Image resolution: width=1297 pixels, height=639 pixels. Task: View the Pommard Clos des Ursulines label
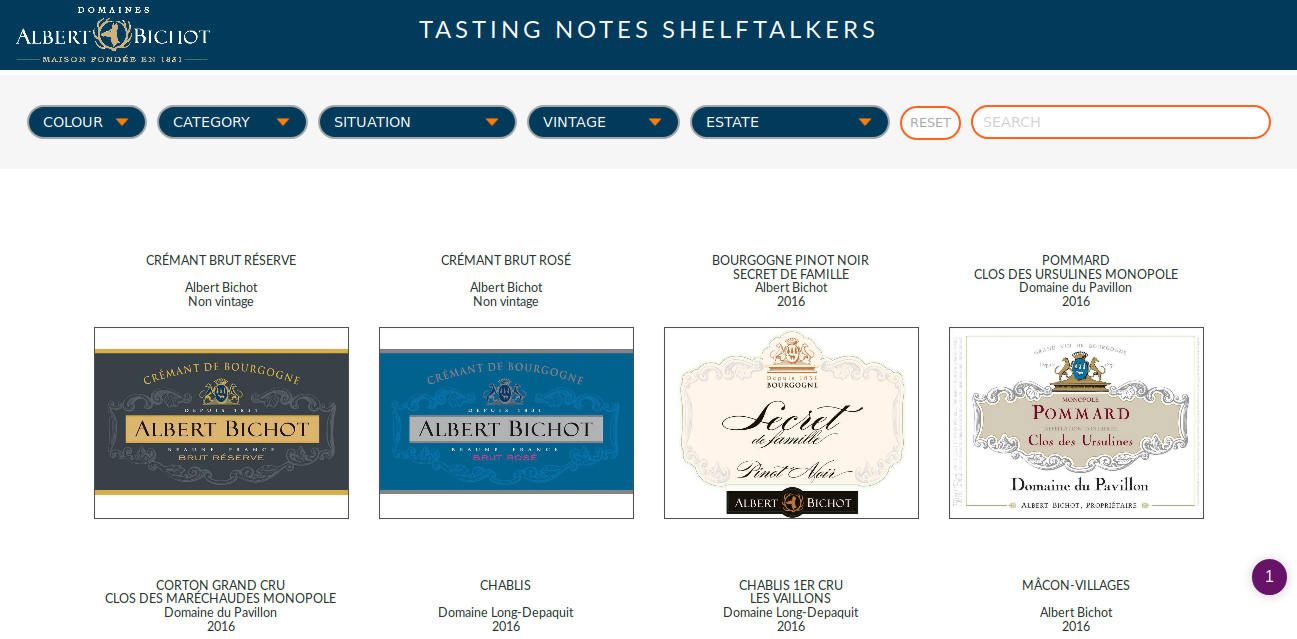1076,422
